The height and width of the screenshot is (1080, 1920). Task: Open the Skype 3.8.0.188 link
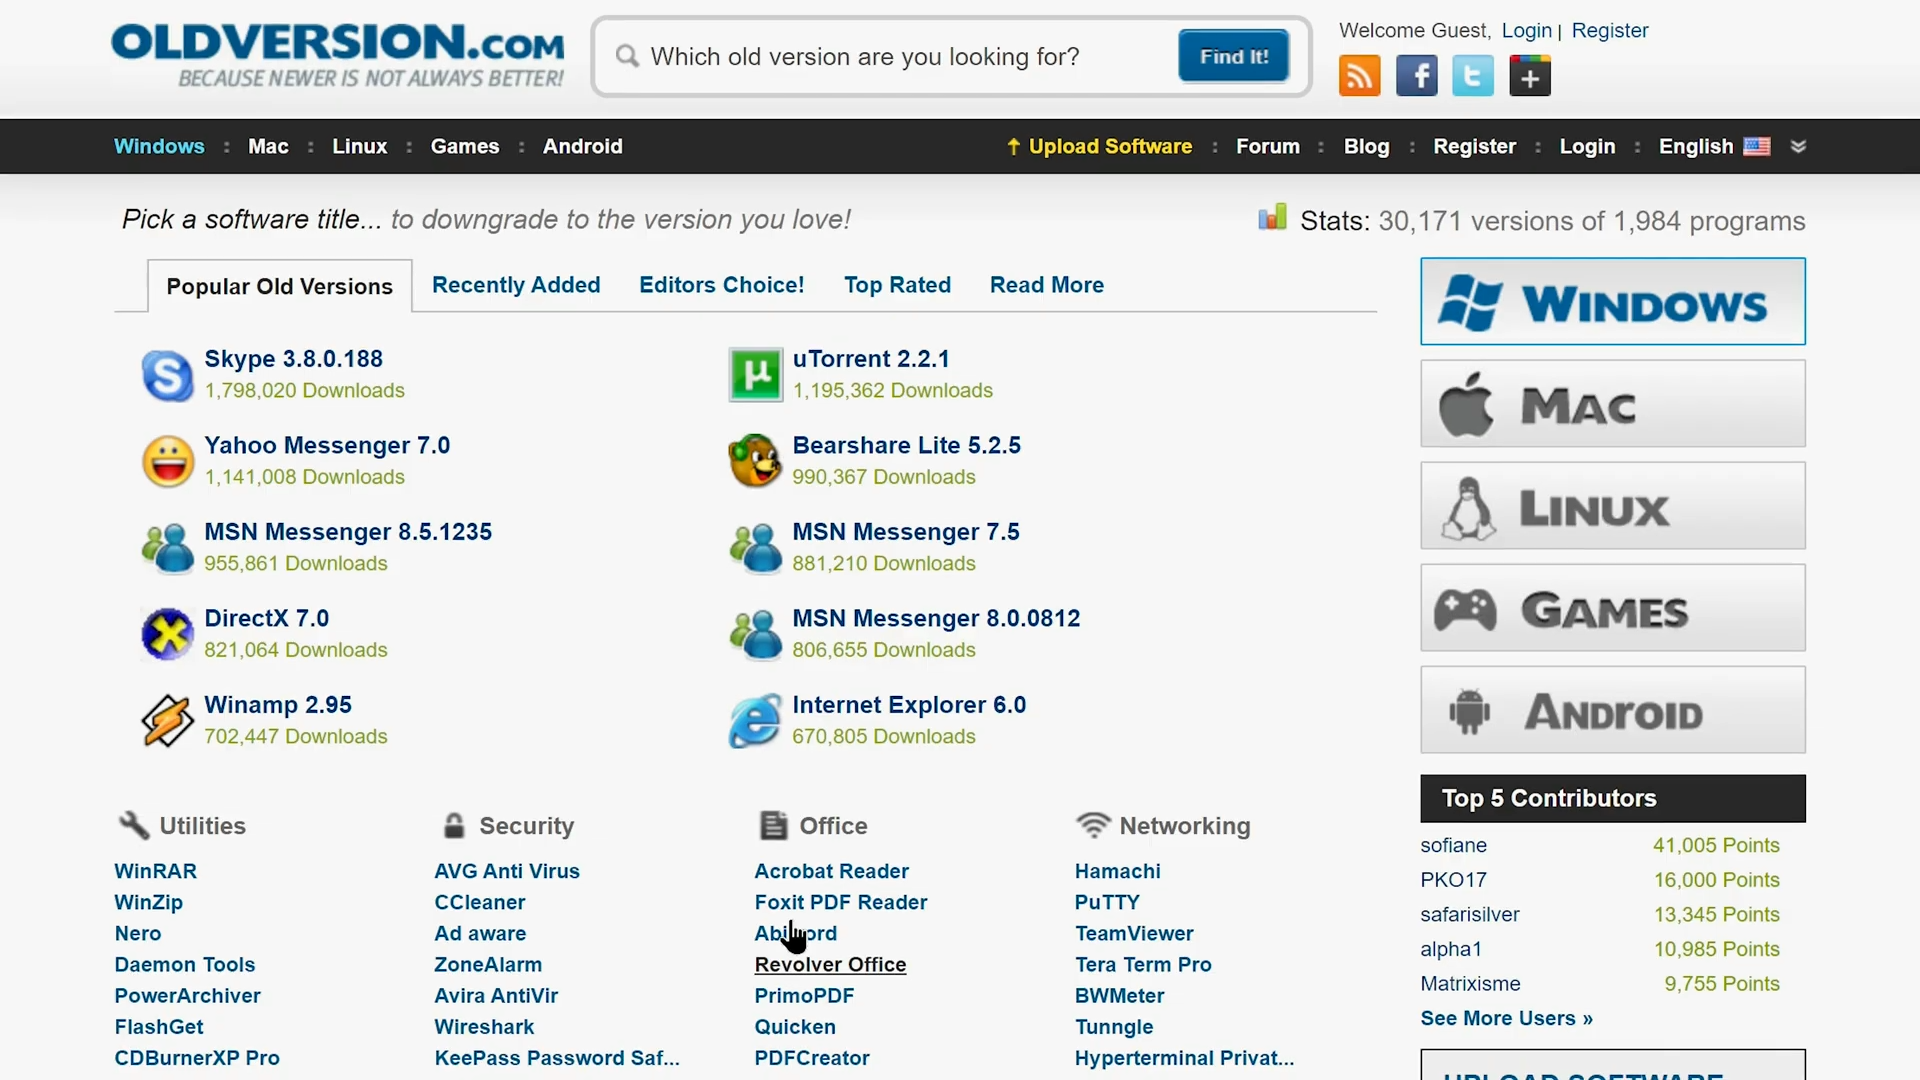point(293,358)
